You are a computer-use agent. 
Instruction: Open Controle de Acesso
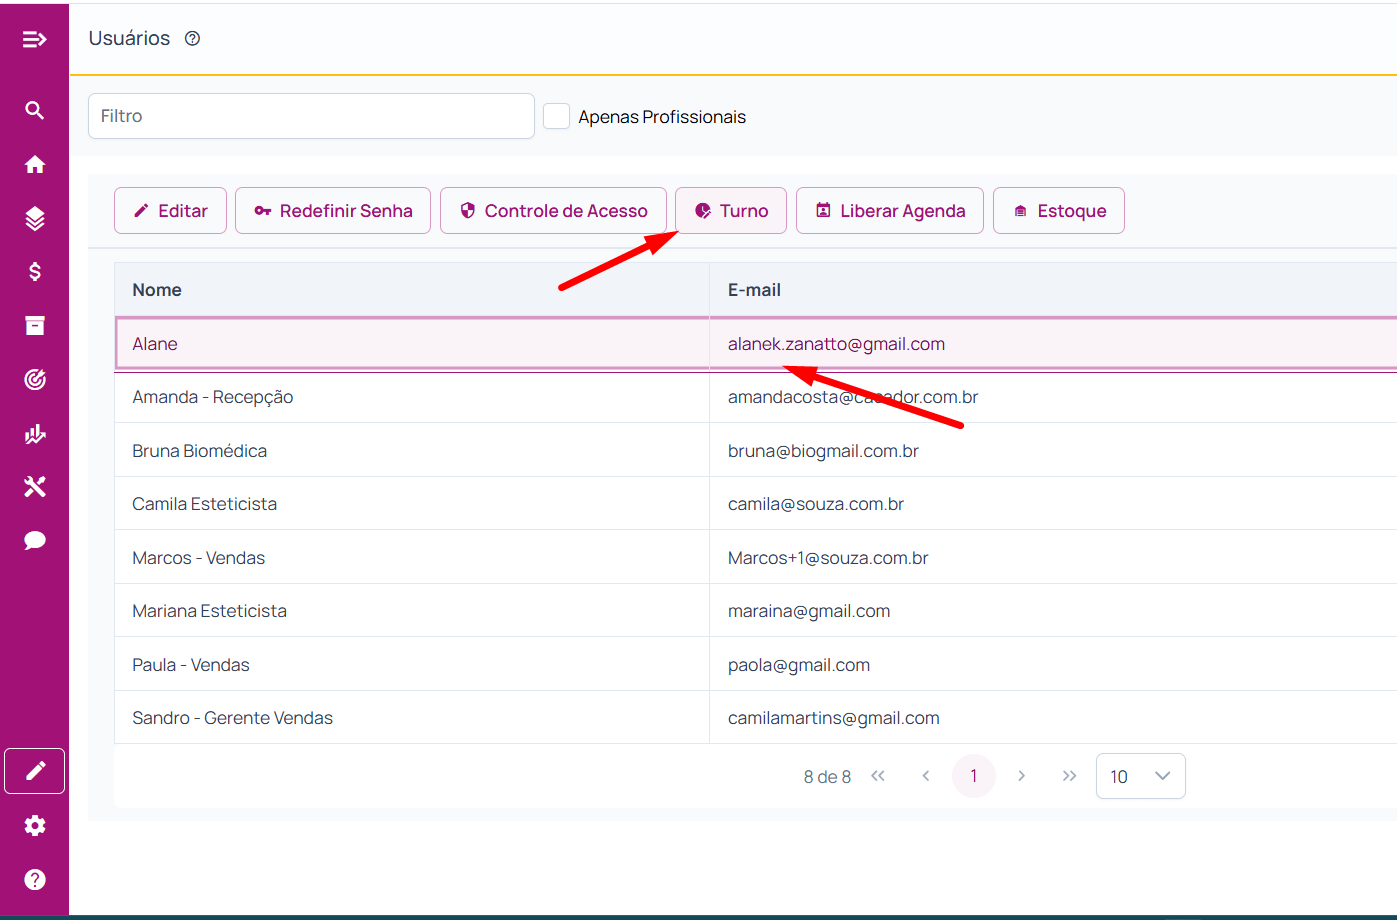tap(553, 211)
